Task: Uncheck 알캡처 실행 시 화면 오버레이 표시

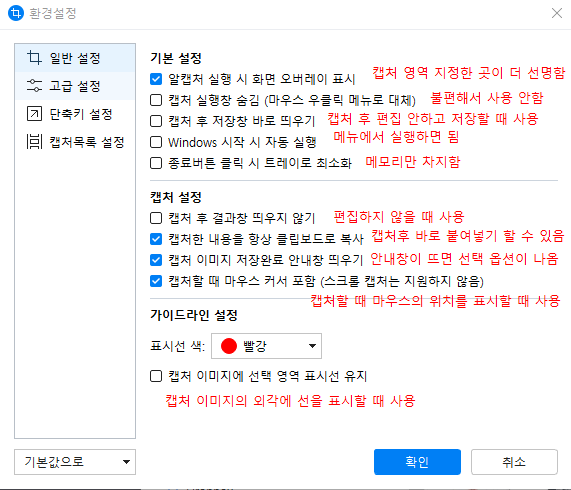Action: pos(156,79)
